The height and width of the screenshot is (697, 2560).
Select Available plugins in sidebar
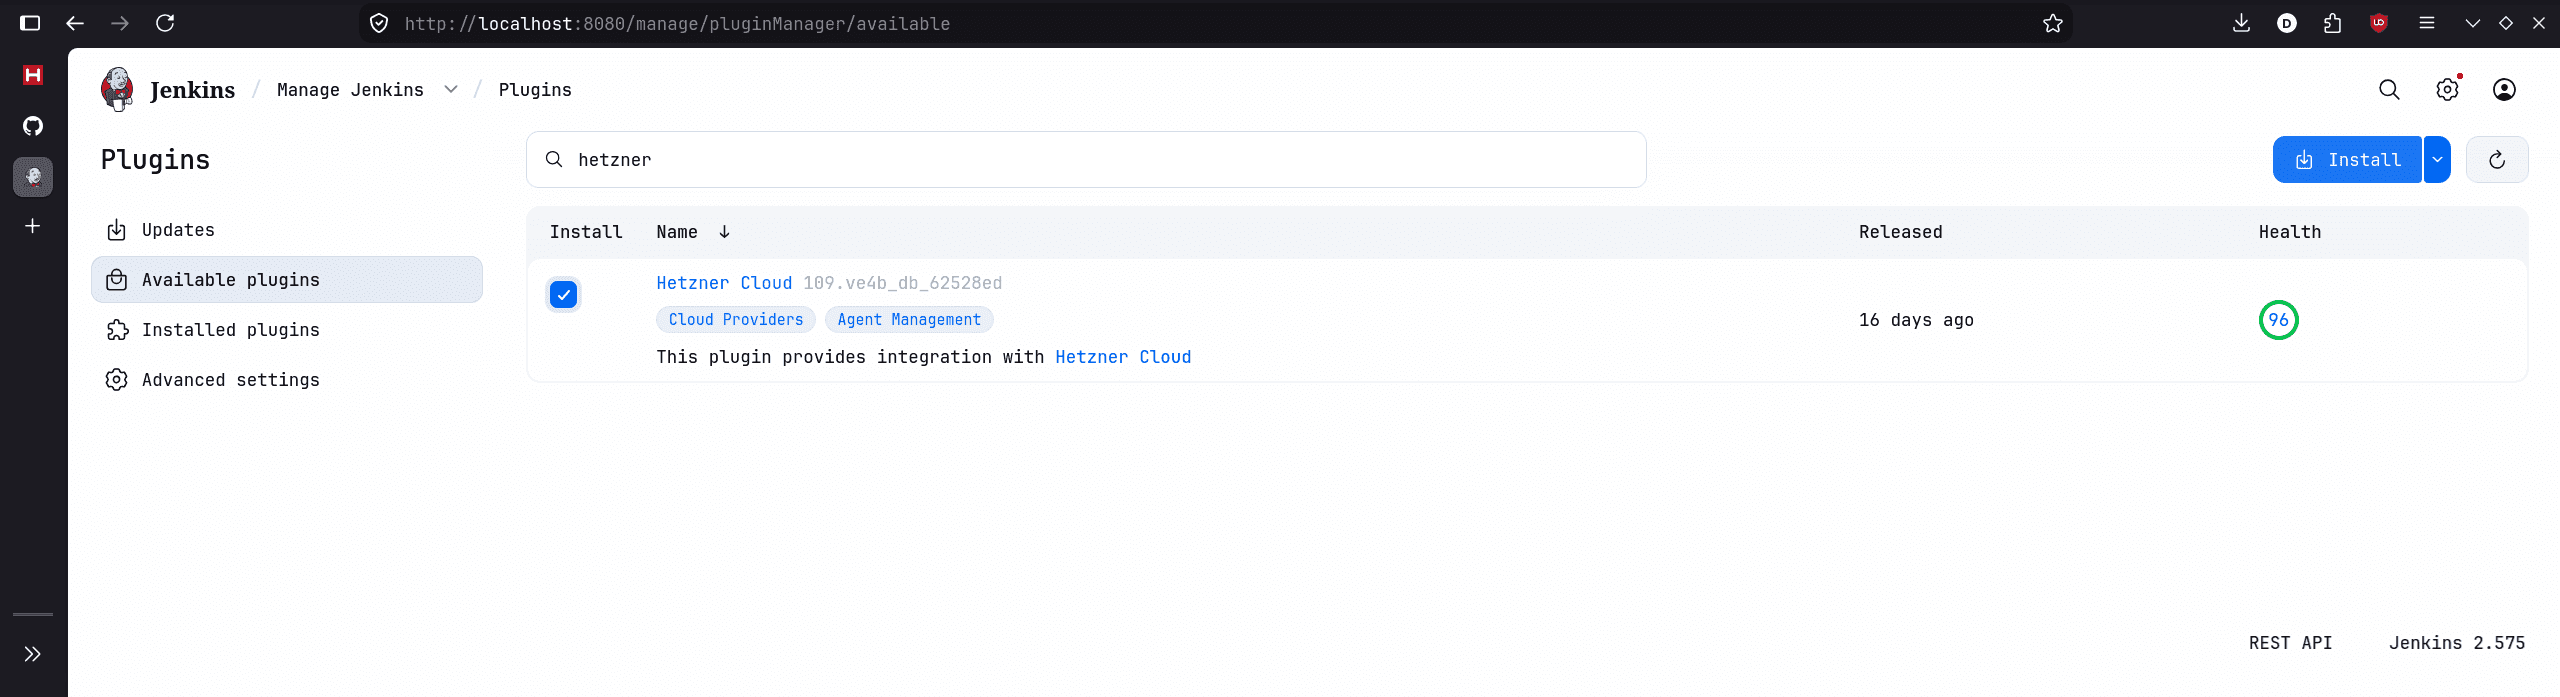pos(286,280)
